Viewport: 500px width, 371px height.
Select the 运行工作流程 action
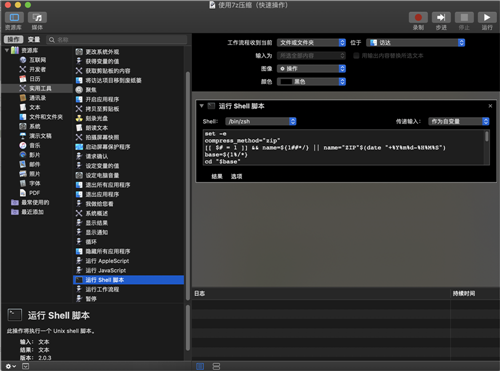pos(97,289)
